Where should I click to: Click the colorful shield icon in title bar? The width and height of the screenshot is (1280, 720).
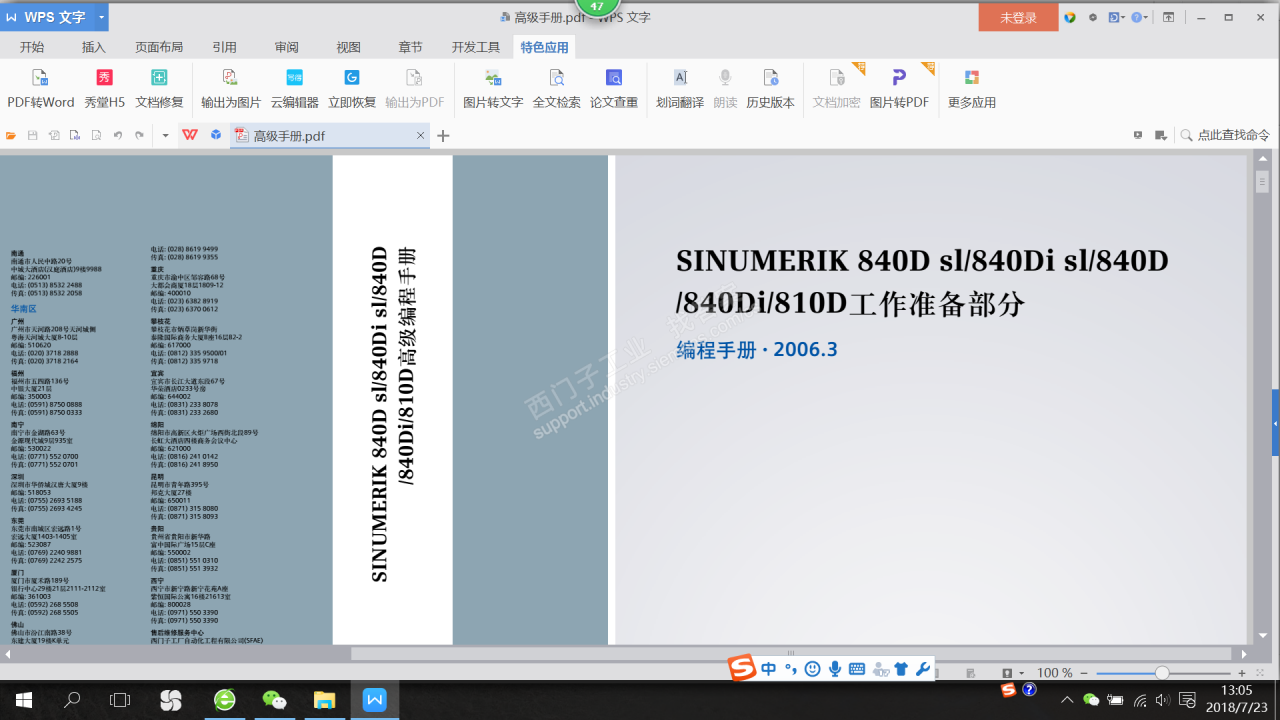coord(1070,17)
